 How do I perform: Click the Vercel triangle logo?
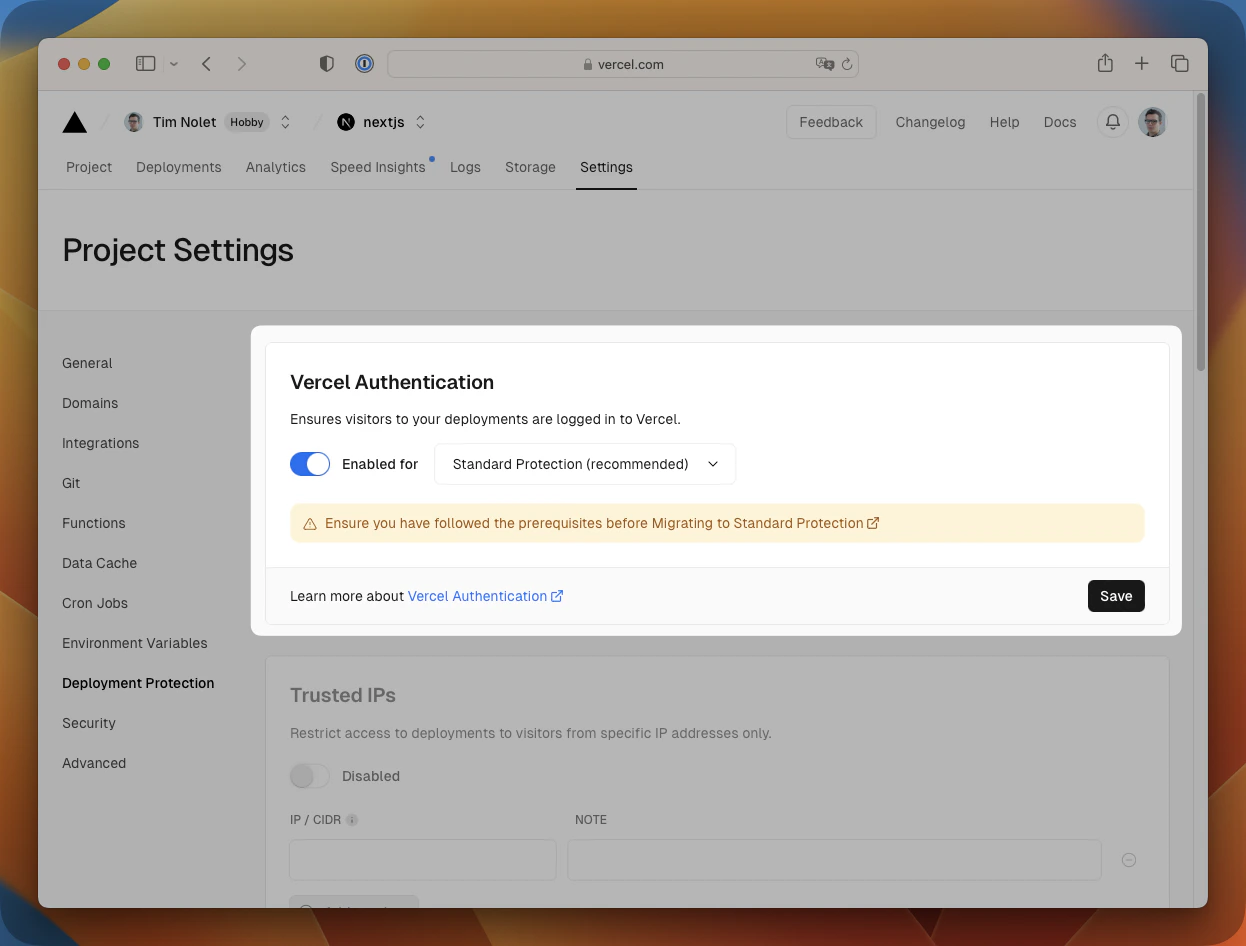pos(74,121)
